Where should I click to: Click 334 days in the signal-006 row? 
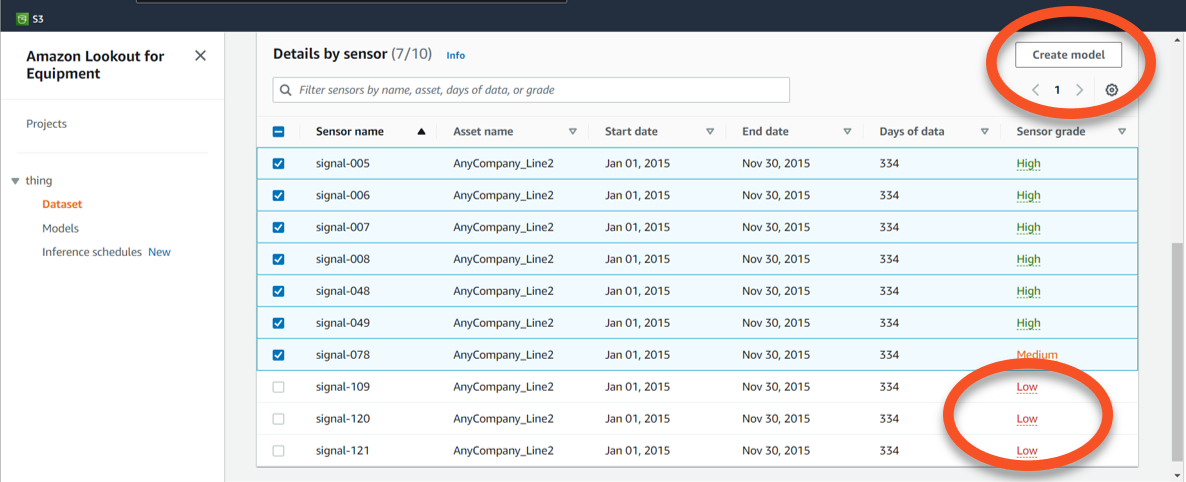point(890,195)
